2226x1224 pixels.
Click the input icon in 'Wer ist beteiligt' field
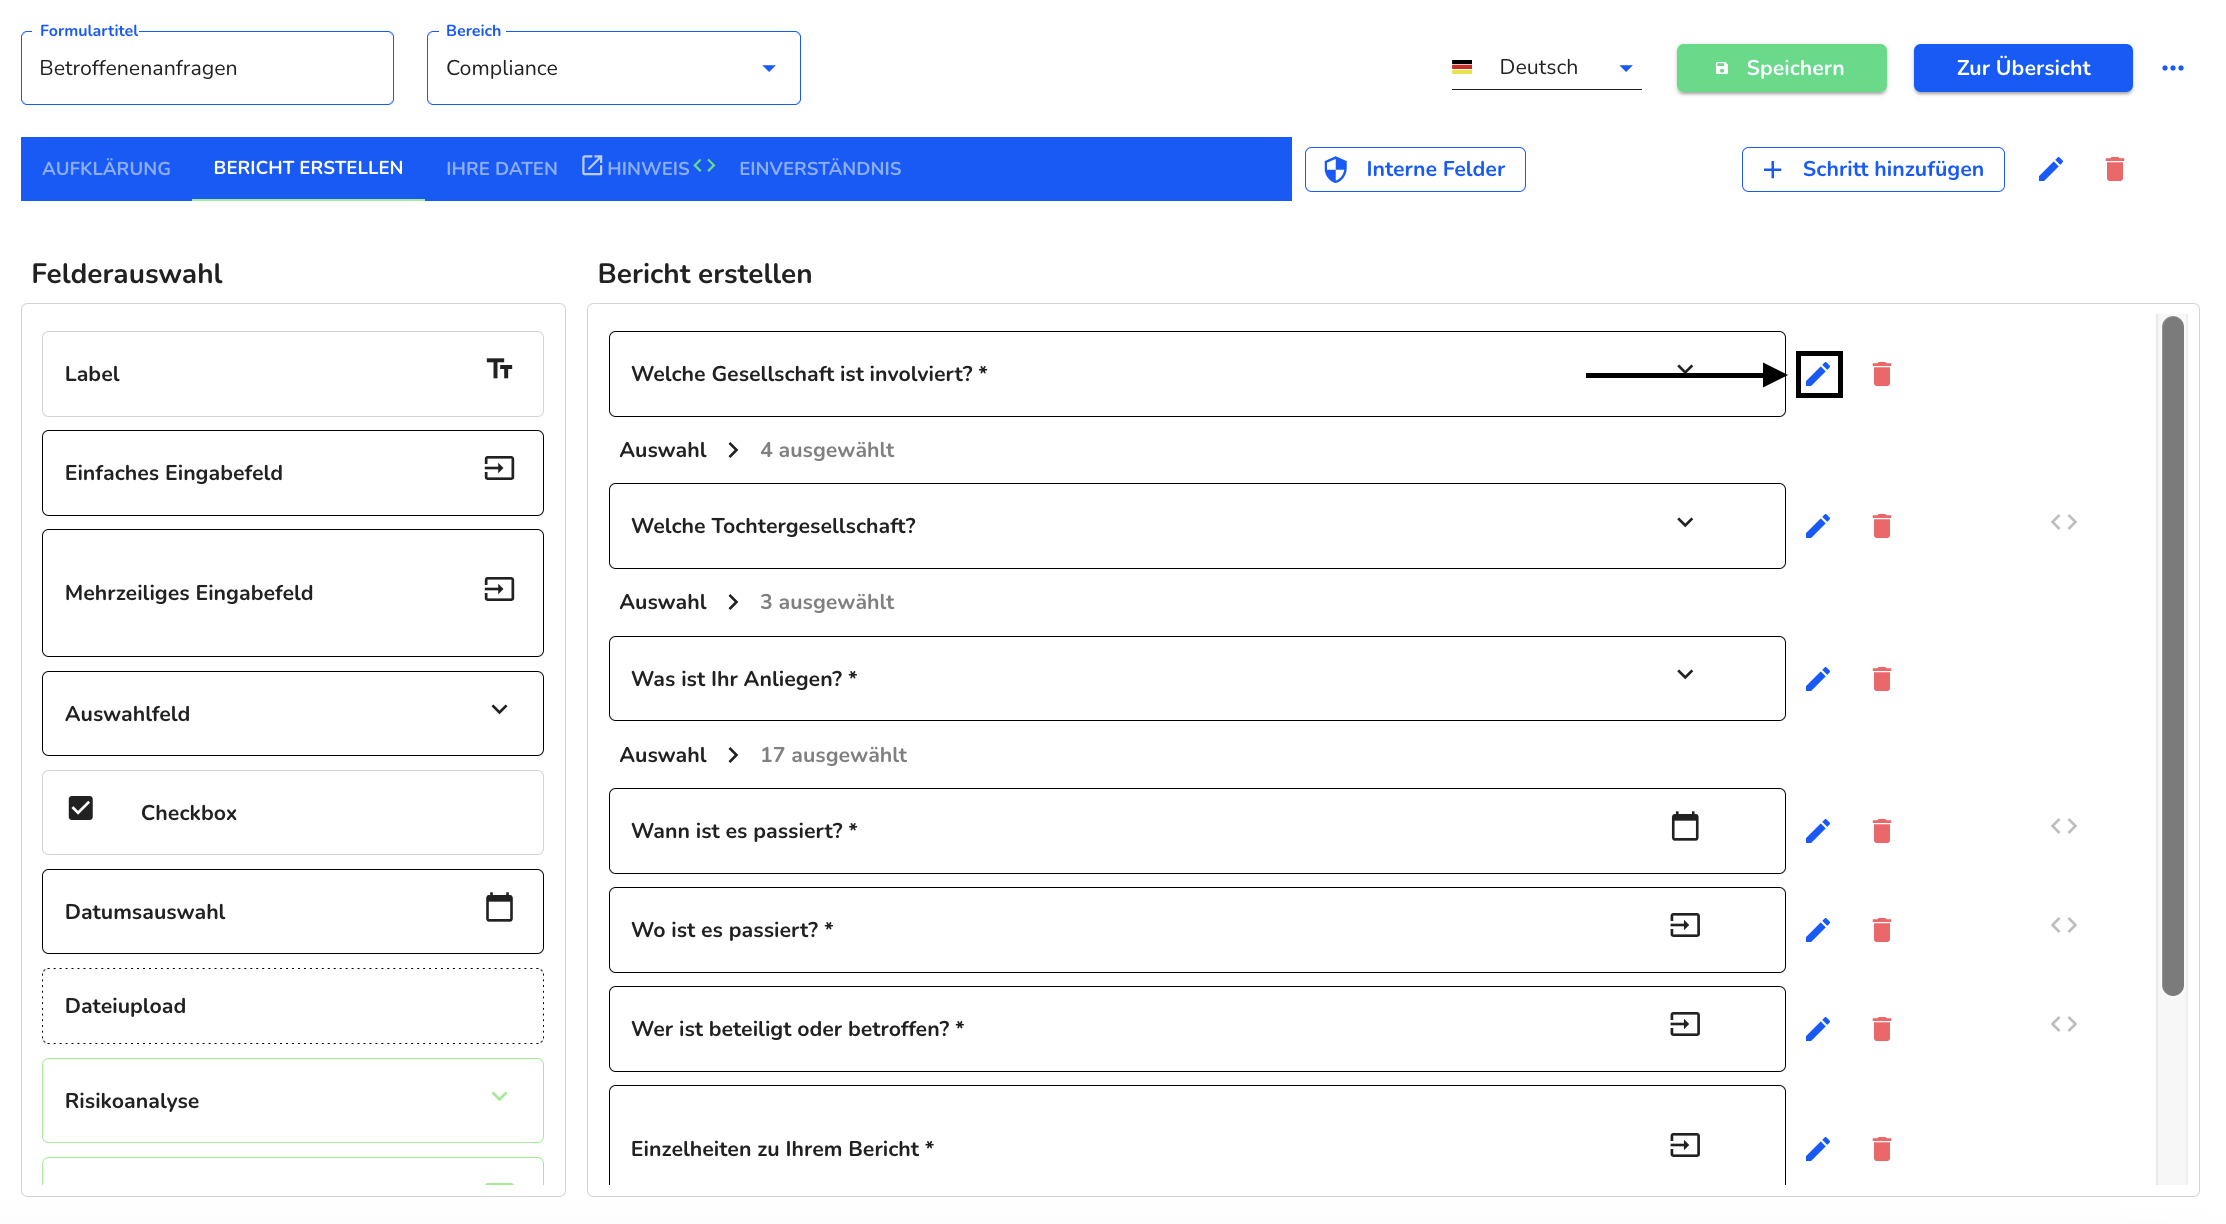point(1685,1024)
